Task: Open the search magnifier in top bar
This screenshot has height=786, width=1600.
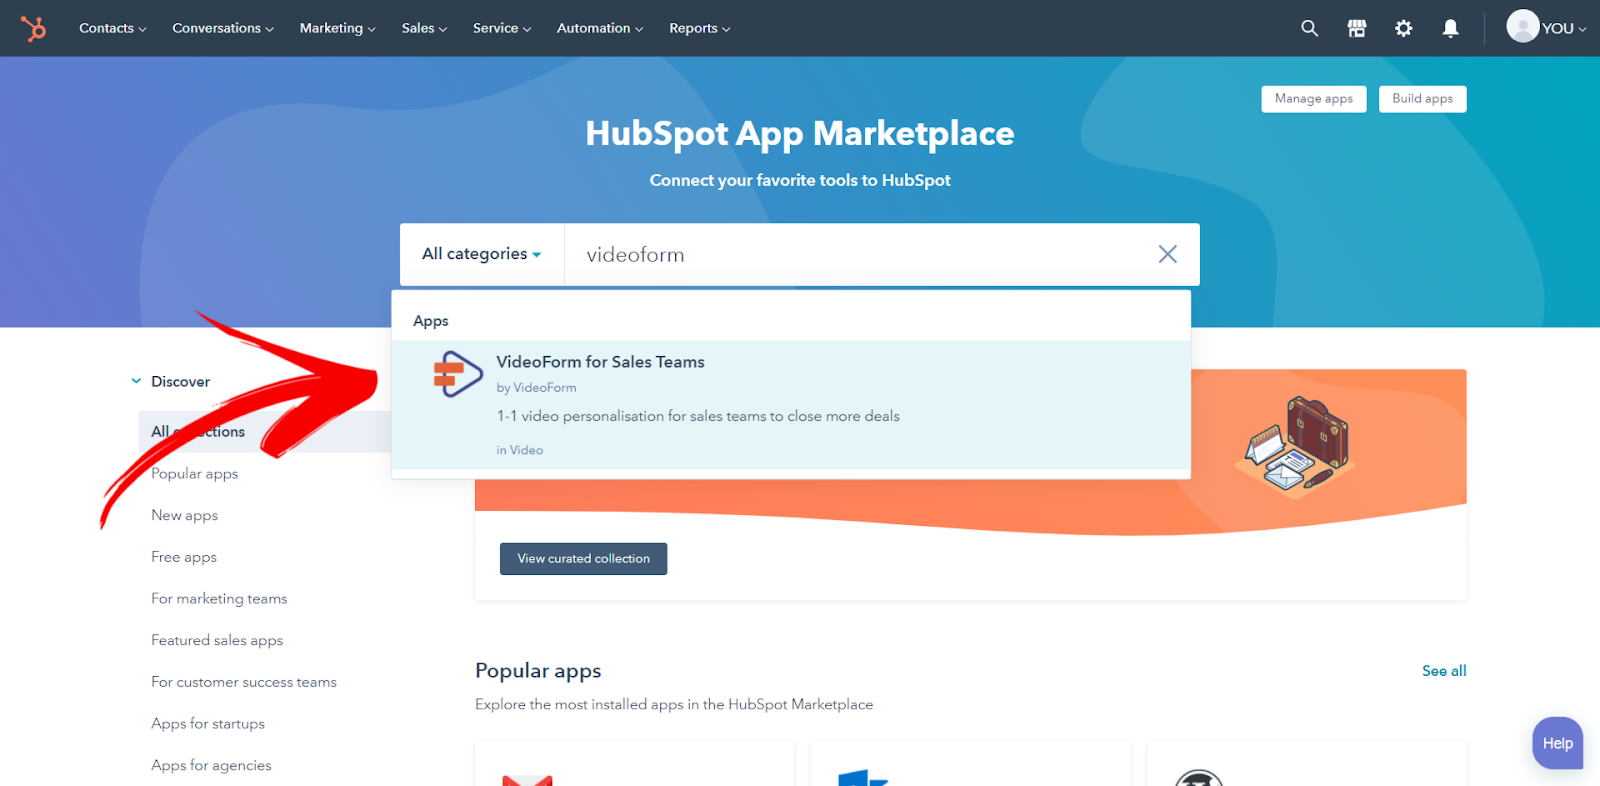Action: tap(1309, 28)
